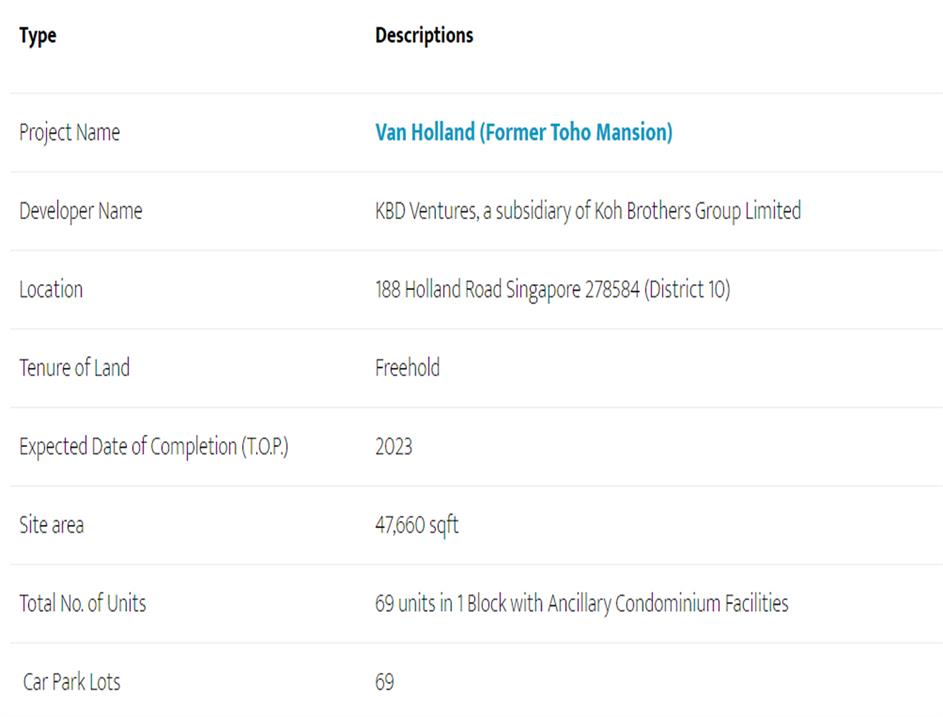Image resolution: width=943 pixels, height=717 pixels.
Task: Click the 2023 completion year value
Action: point(393,446)
